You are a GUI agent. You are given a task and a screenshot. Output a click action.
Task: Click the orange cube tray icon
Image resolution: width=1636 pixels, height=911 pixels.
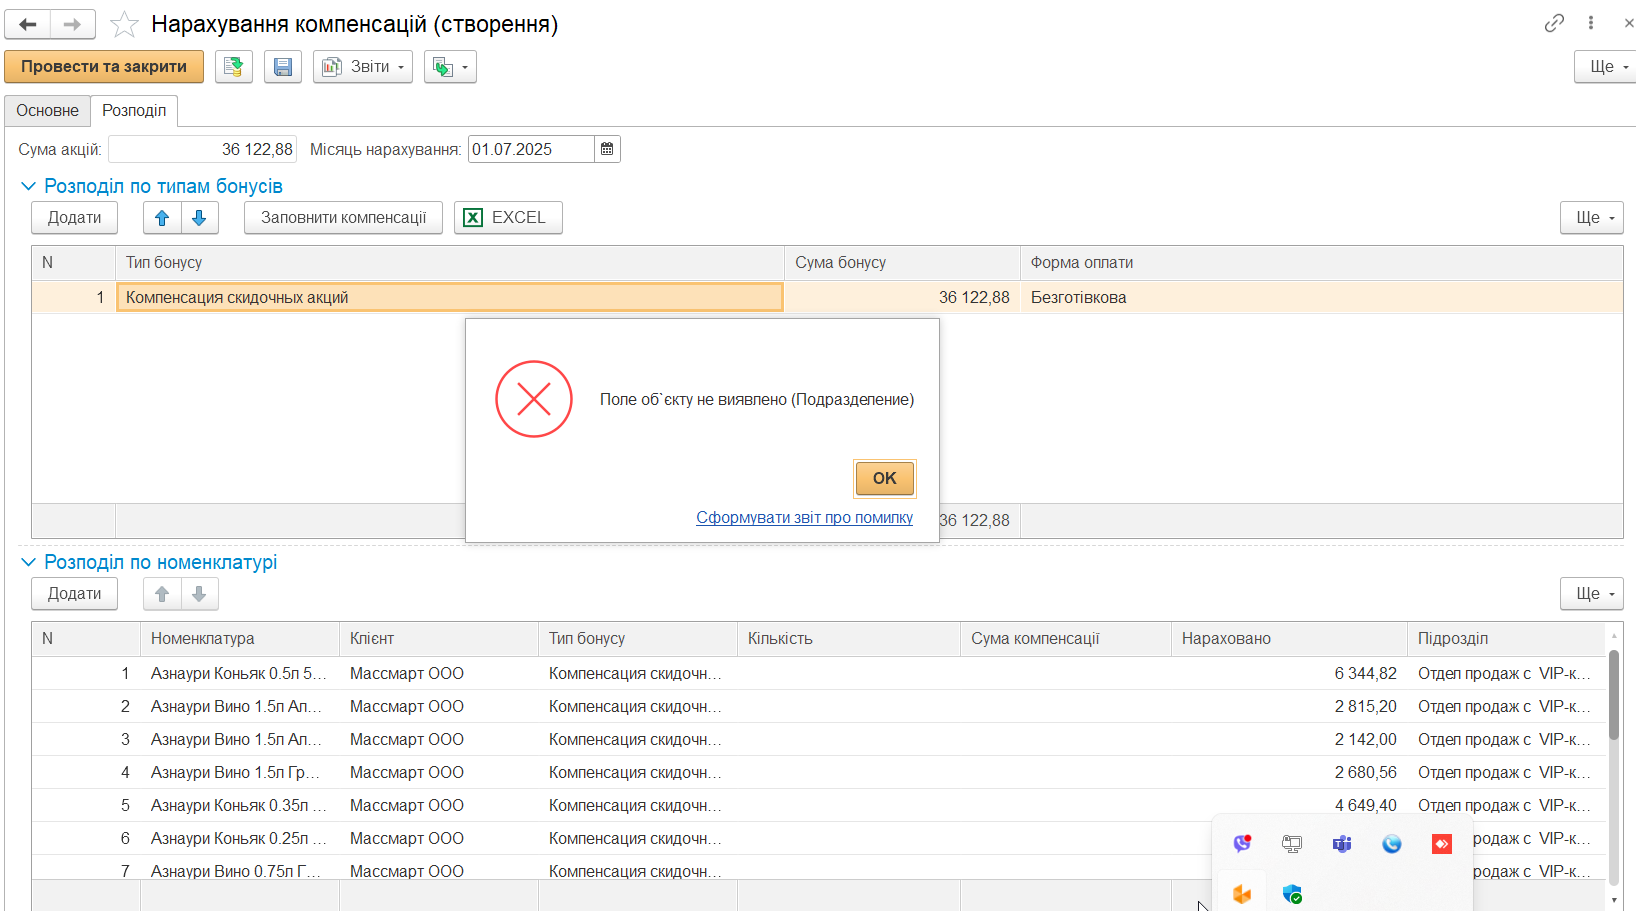[1242, 894]
